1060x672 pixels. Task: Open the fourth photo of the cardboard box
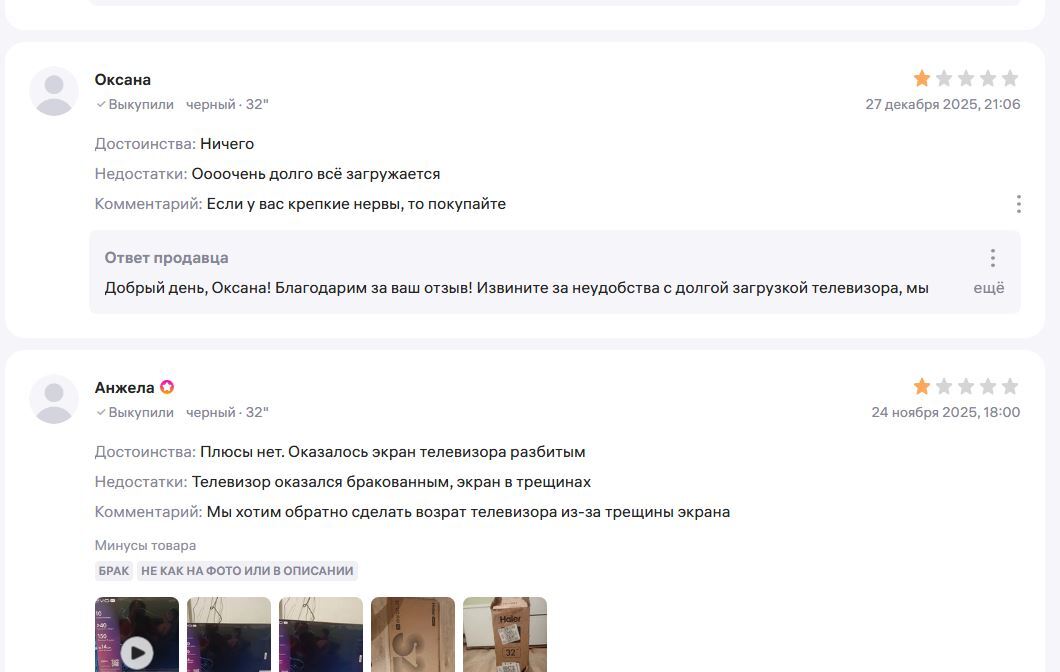[x=412, y=635]
